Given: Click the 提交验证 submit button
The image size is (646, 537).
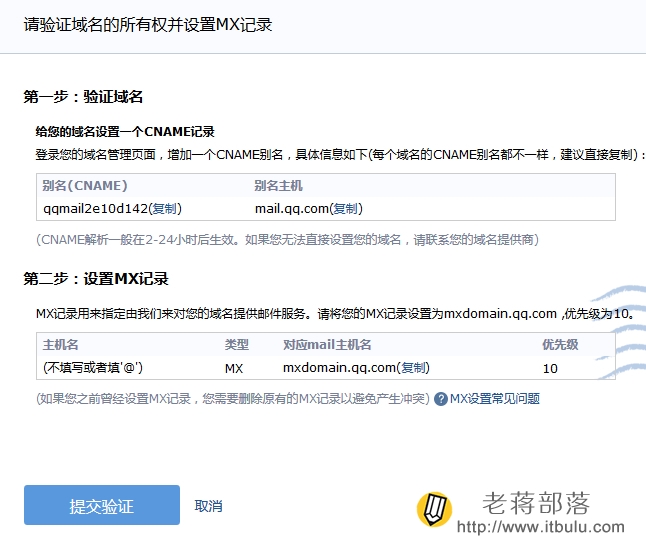Looking at the screenshot, I should coord(102,505).
